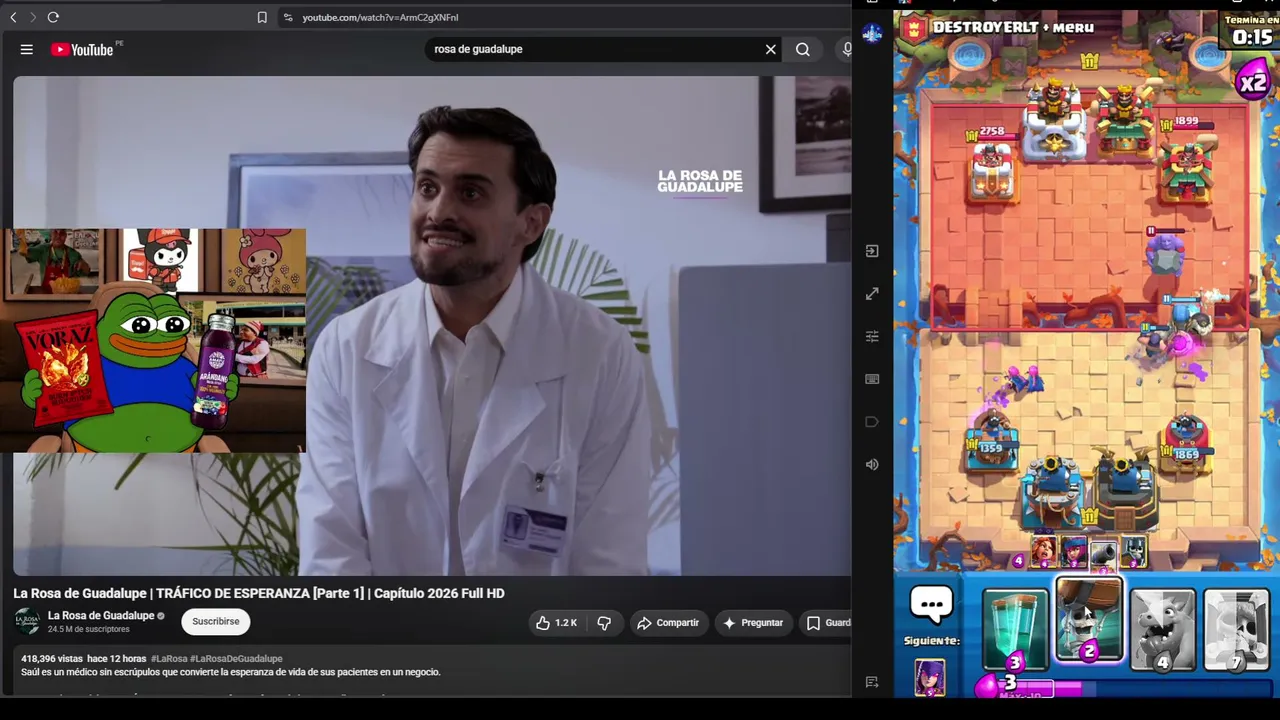
Task: Open emulator controls sliders icon
Action: pyautogui.click(x=872, y=336)
